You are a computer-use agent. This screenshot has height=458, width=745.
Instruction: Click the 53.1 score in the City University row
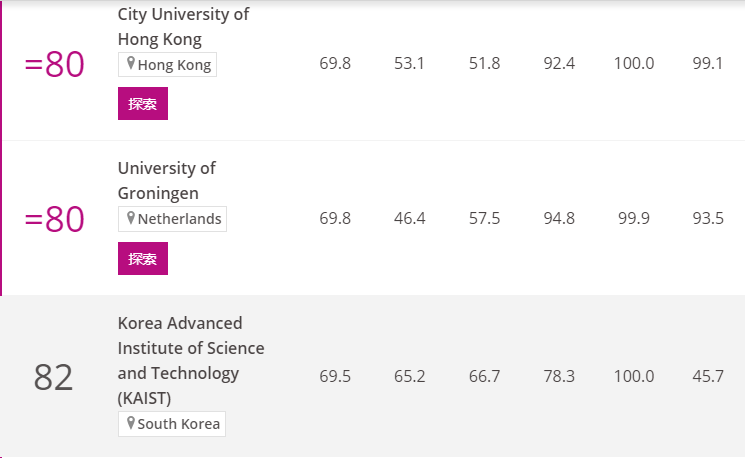tap(409, 63)
